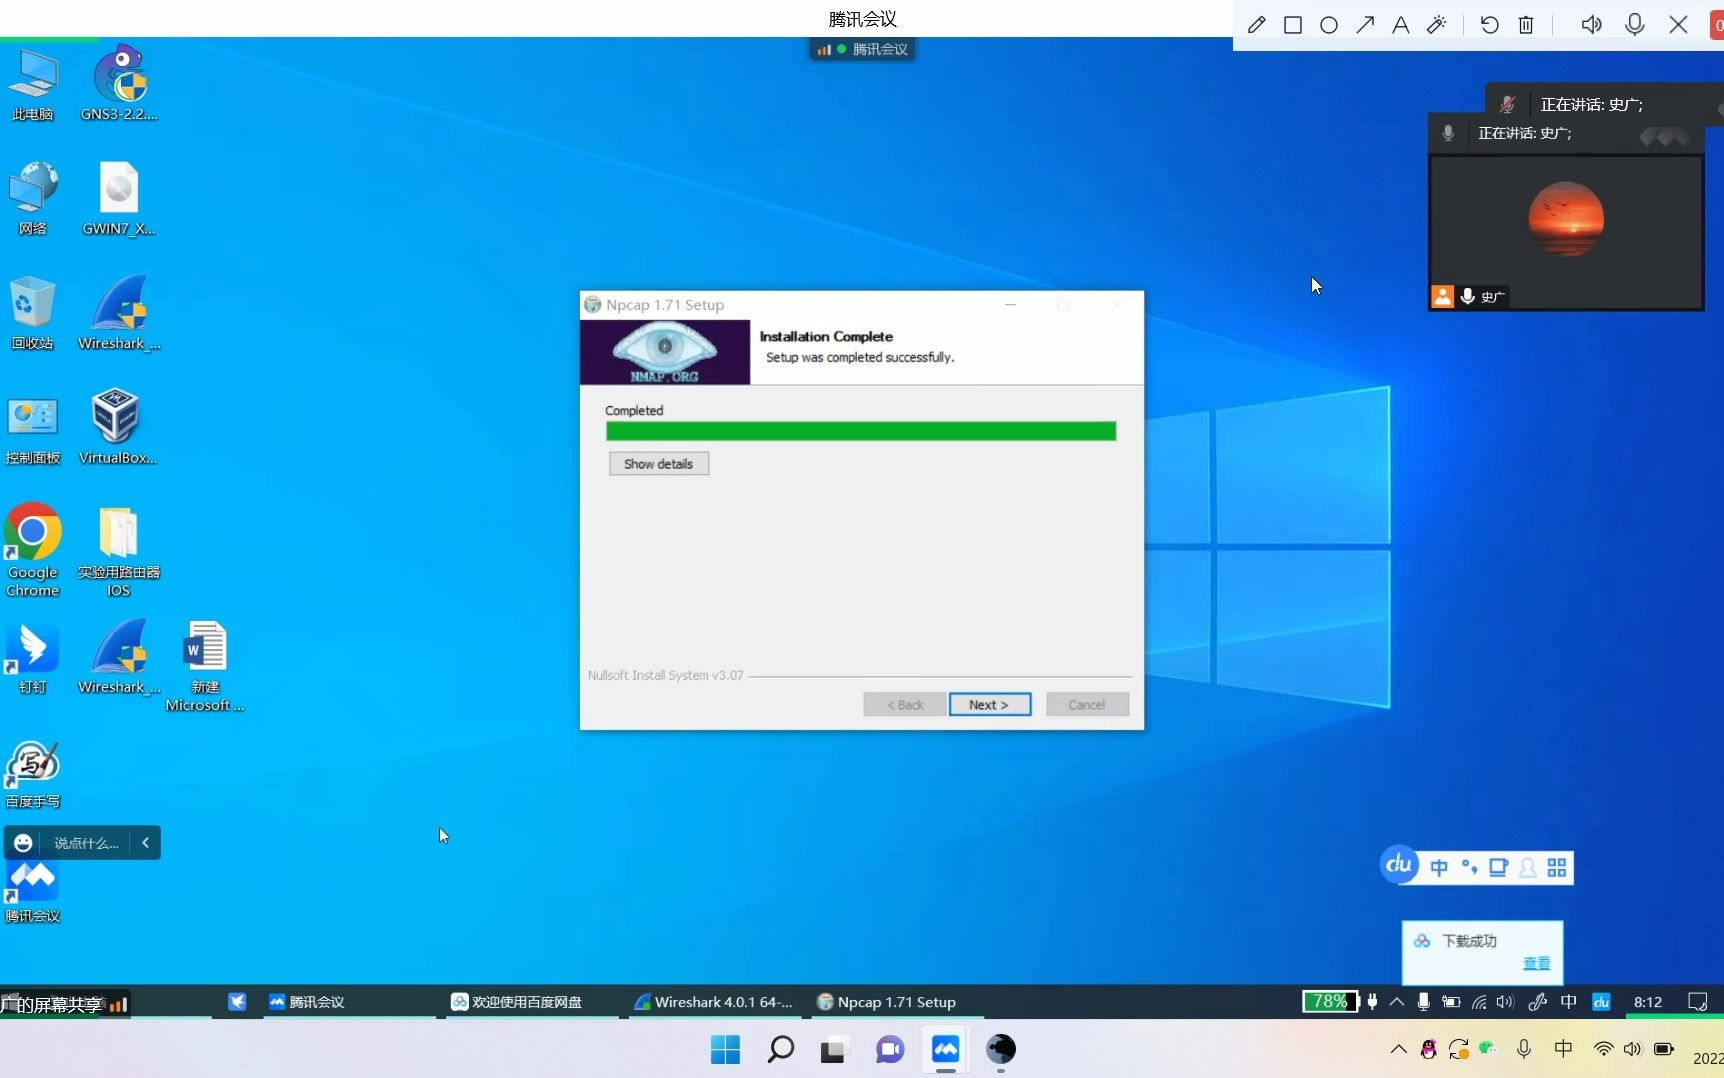Expand hidden icons in shared screen tray
Viewport: 1724px width, 1078px height.
[1397, 1002]
